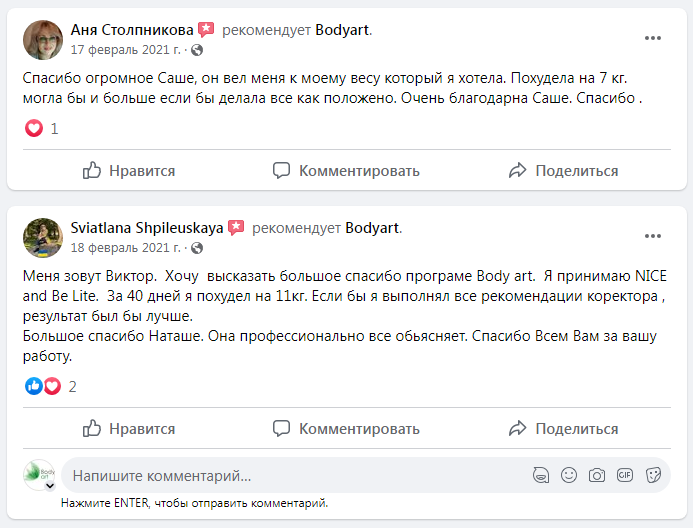This screenshot has height=528, width=693.
Task: Share Аня Столпникова's post
Action: coord(563,171)
